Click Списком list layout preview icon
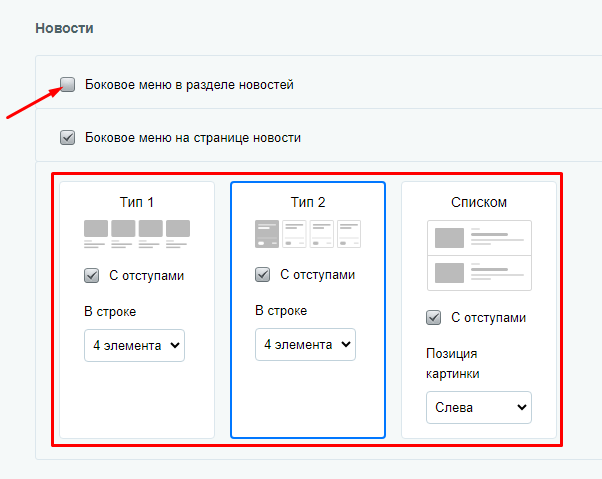The image size is (602, 479). tap(479, 255)
